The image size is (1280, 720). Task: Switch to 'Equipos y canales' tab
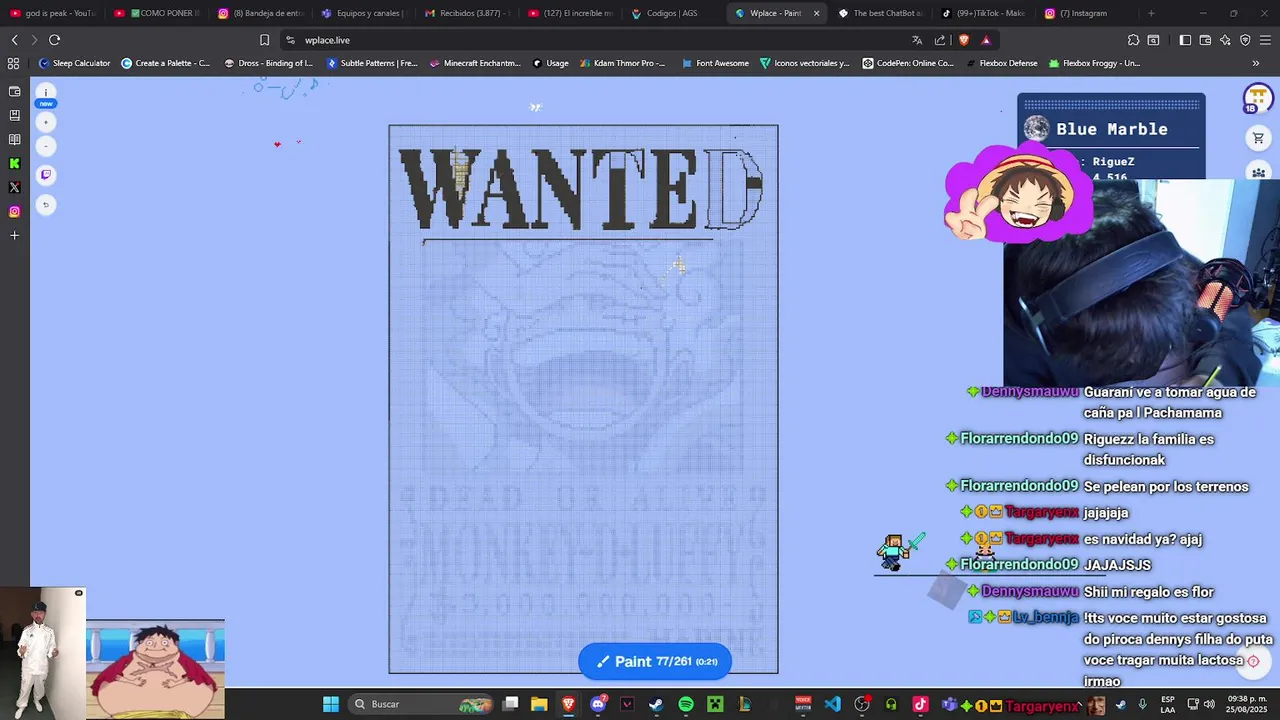(x=362, y=13)
